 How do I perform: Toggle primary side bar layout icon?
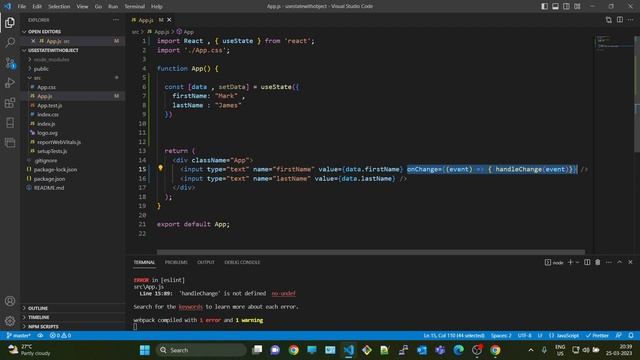pos(544,6)
